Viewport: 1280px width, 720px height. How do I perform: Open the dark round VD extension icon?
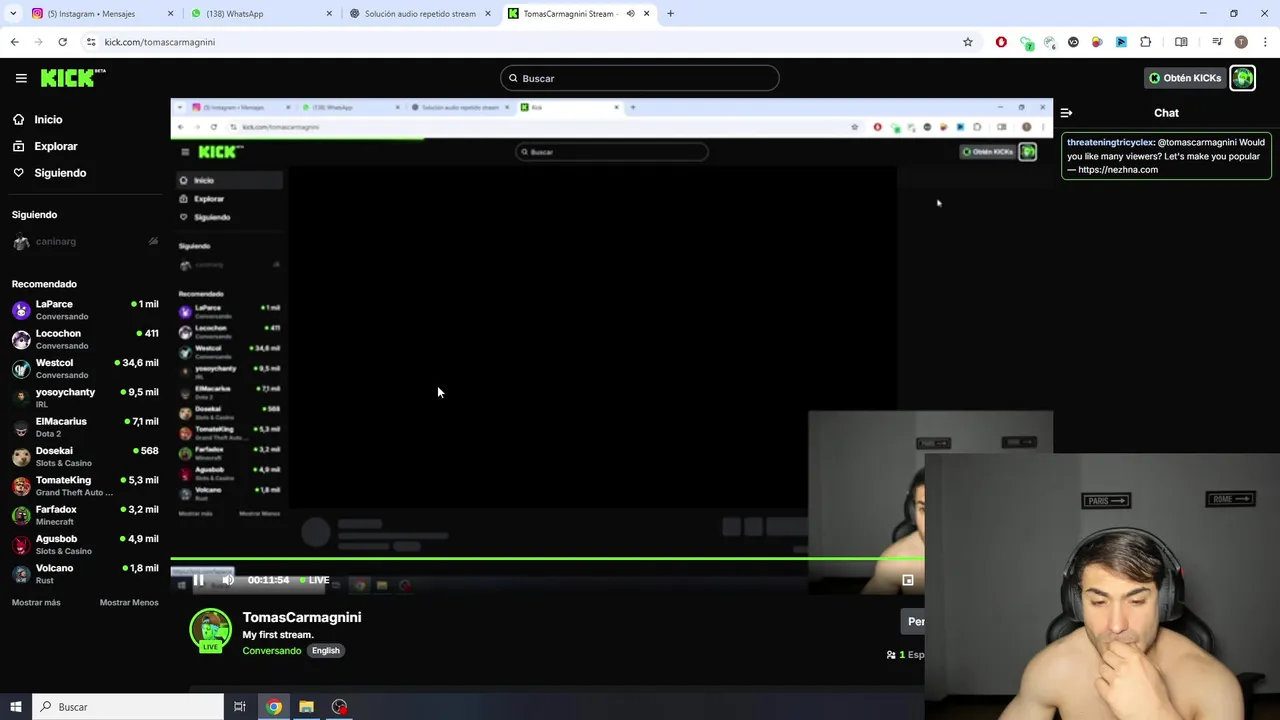tap(1073, 42)
